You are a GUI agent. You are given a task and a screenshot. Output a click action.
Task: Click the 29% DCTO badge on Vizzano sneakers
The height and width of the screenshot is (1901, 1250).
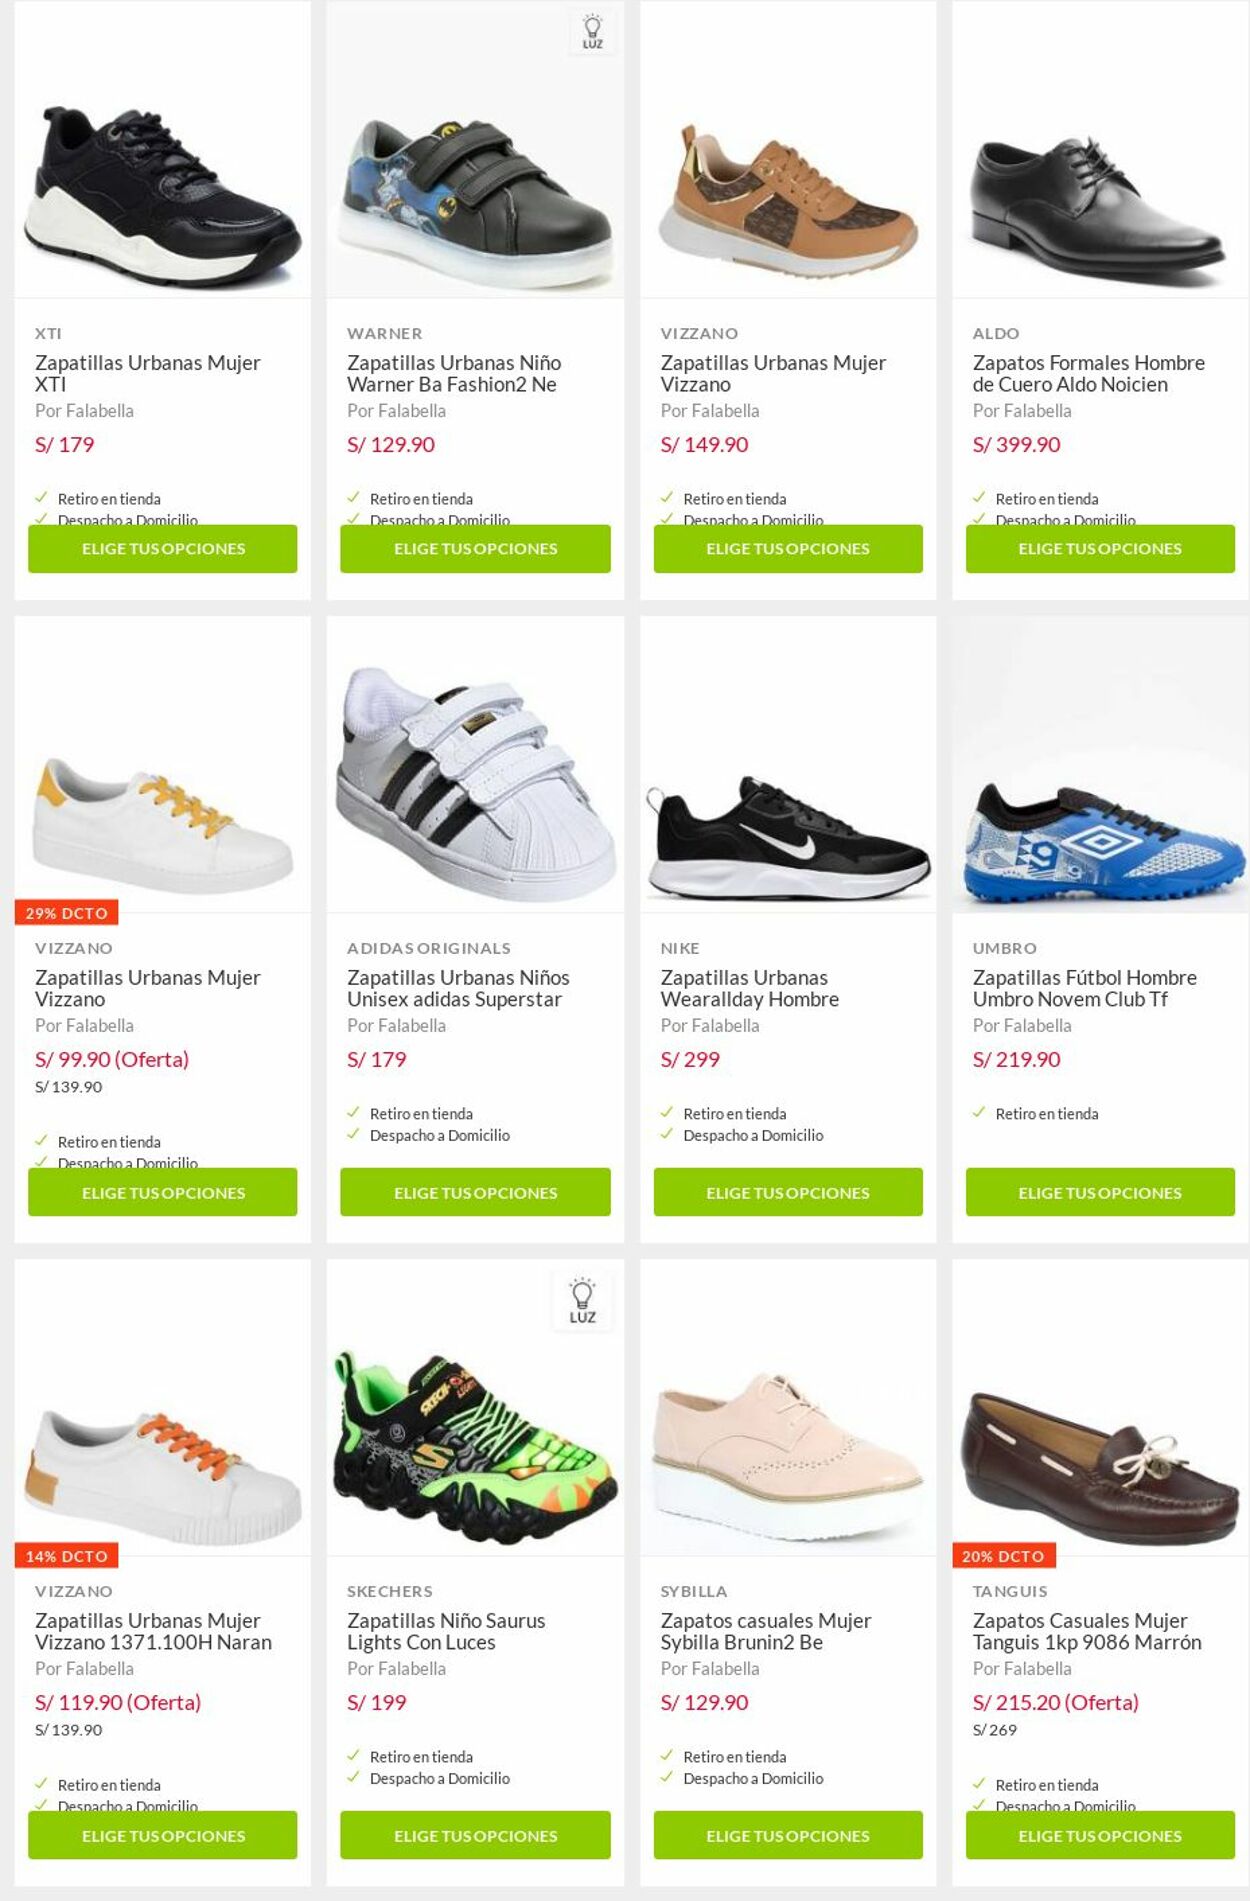[66, 913]
